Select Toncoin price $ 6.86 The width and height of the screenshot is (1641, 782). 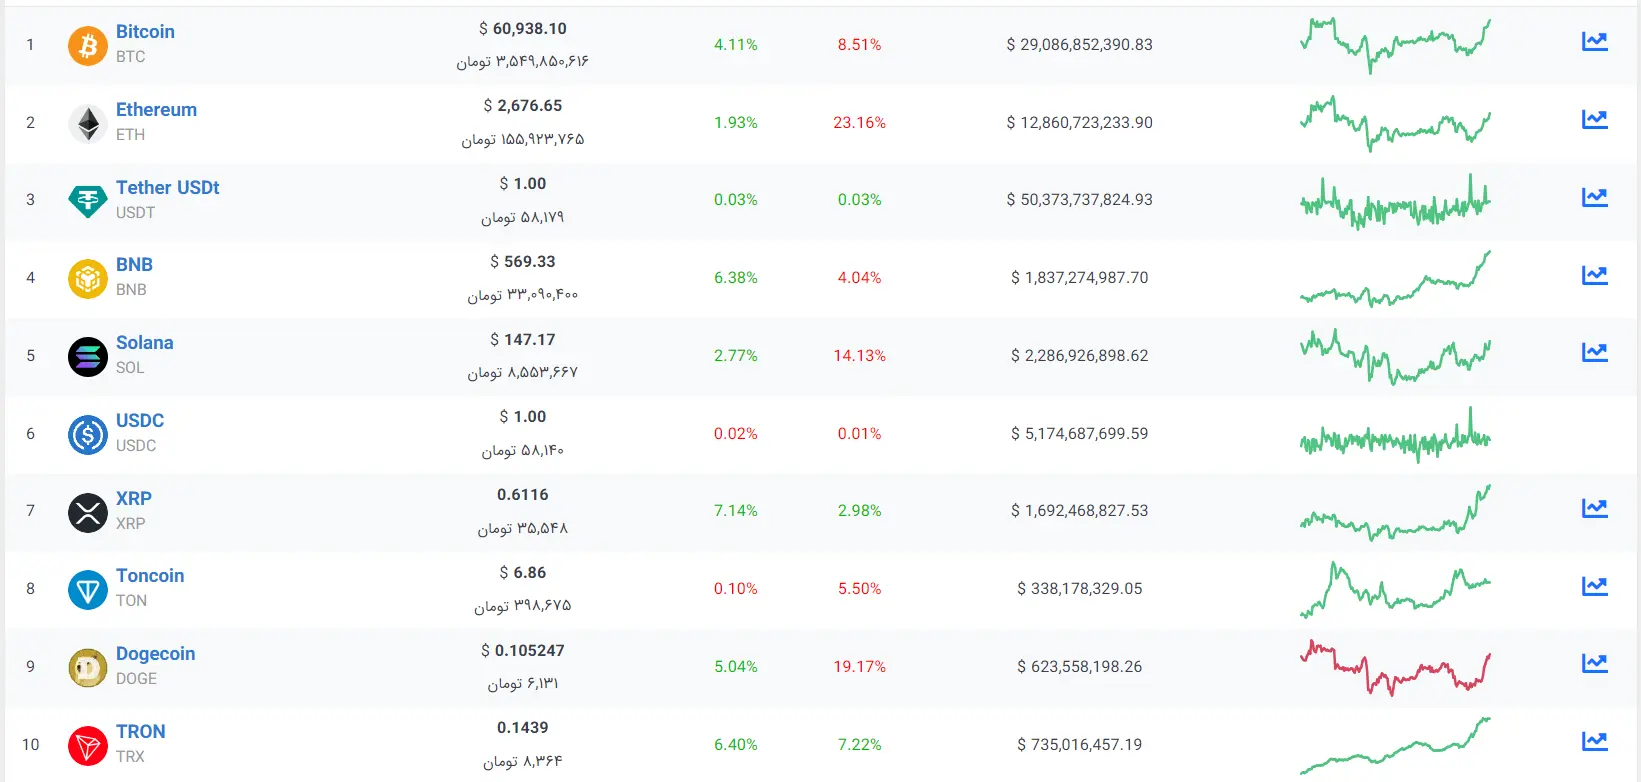point(523,573)
